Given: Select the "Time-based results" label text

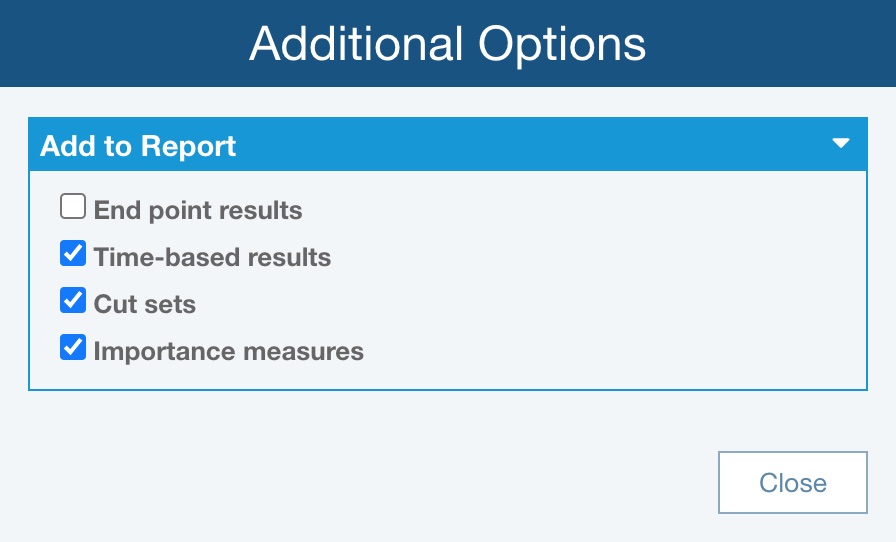Looking at the screenshot, I should 212,257.
